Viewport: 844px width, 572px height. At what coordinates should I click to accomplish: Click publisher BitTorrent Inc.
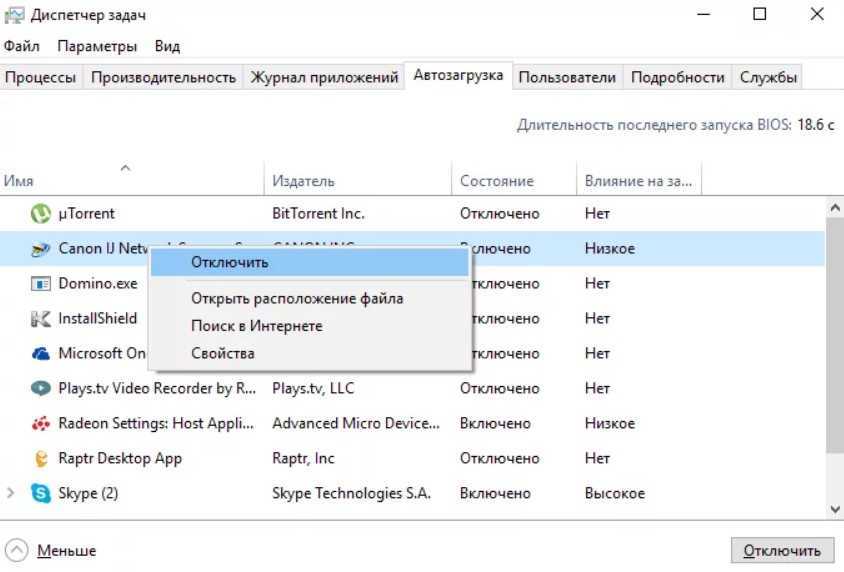(318, 214)
